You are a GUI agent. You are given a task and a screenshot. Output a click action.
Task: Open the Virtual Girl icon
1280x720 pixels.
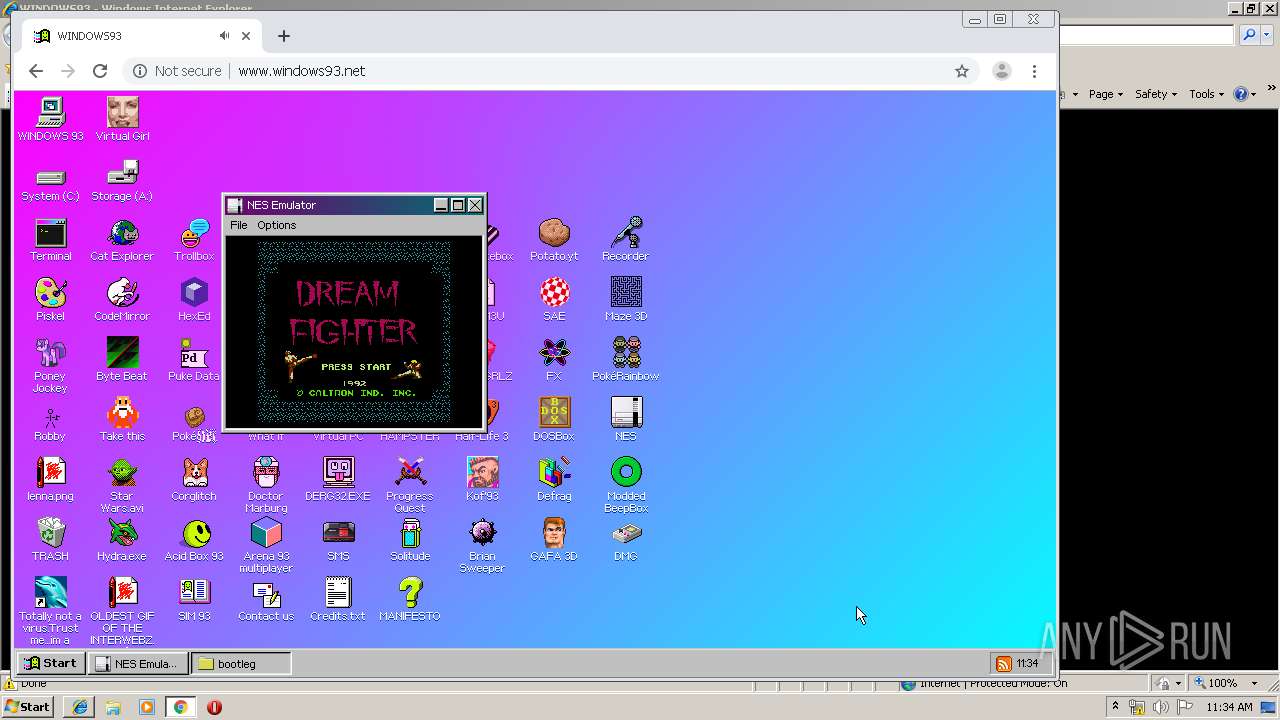coord(122,119)
